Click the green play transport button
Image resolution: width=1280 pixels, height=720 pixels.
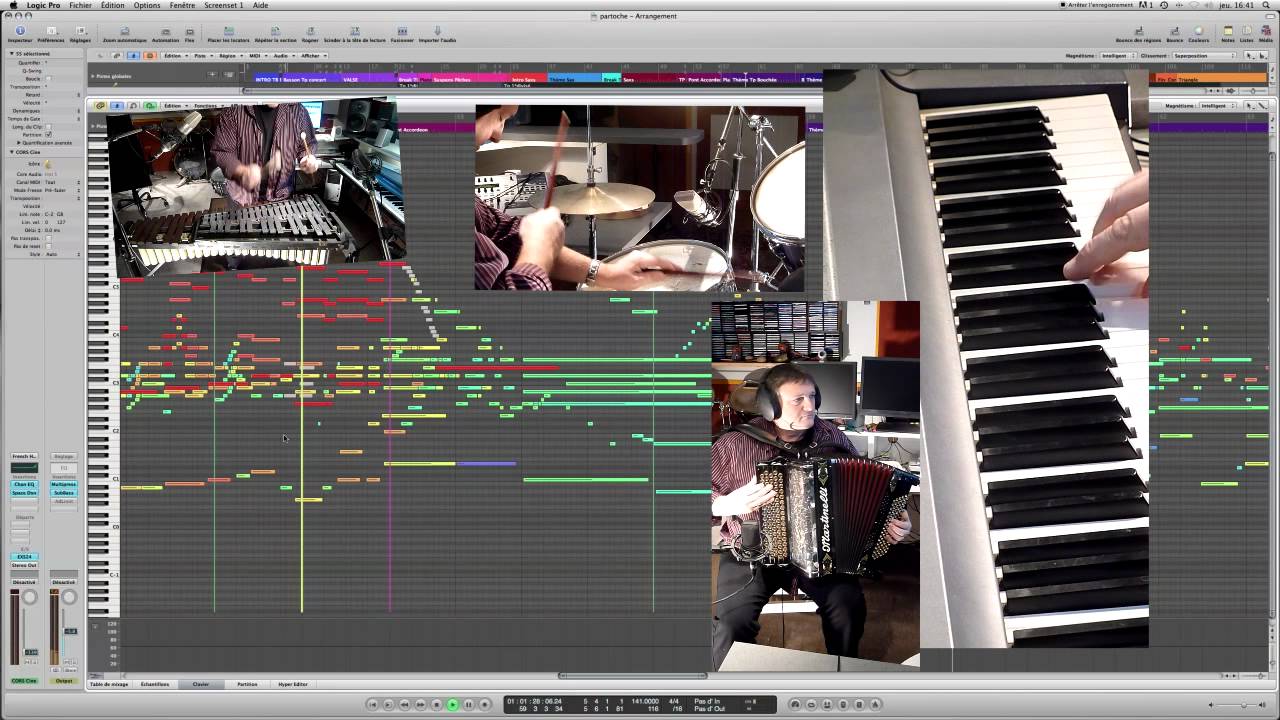[x=453, y=704]
